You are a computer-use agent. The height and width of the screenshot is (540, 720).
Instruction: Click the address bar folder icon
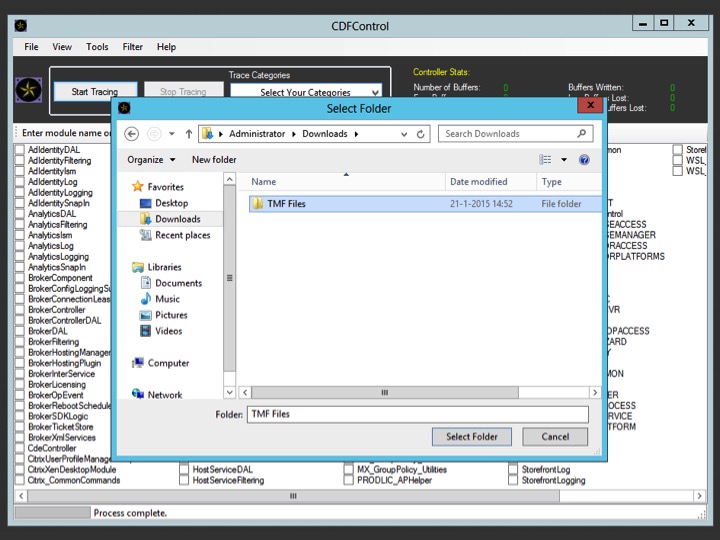point(208,134)
